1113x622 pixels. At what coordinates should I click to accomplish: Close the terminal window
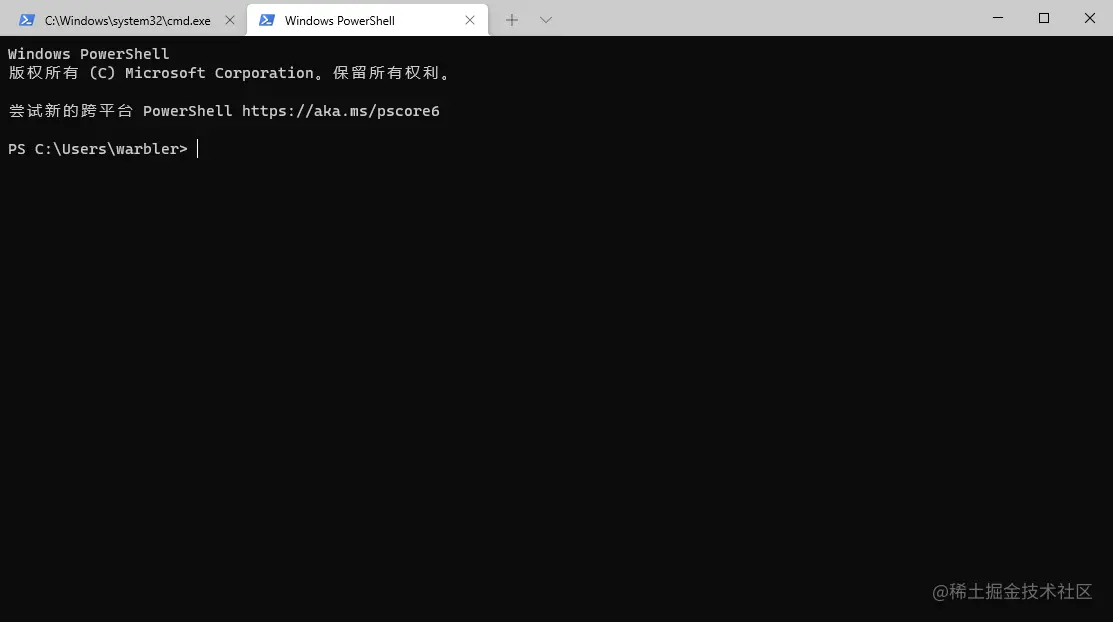click(1090, 18)
